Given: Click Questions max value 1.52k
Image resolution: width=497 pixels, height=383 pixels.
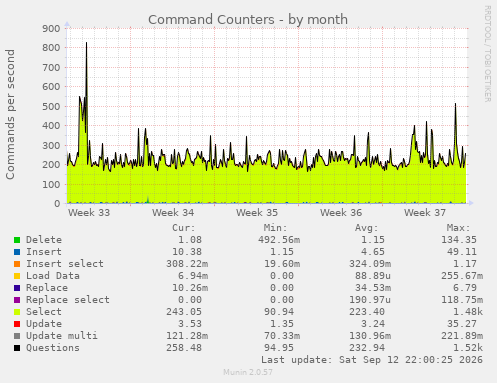Looking at the screenshot, I should coord(468,348).
